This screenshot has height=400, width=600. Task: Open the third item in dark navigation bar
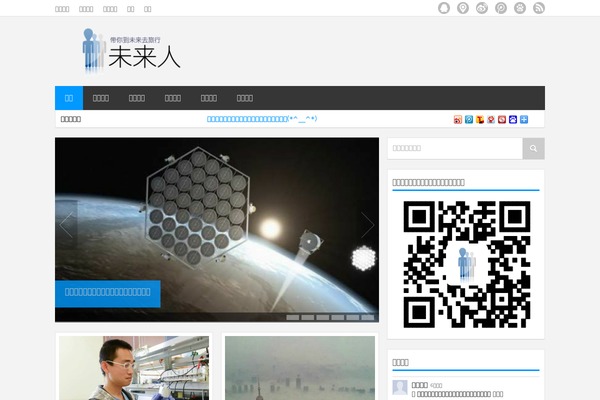click(137, 98)
